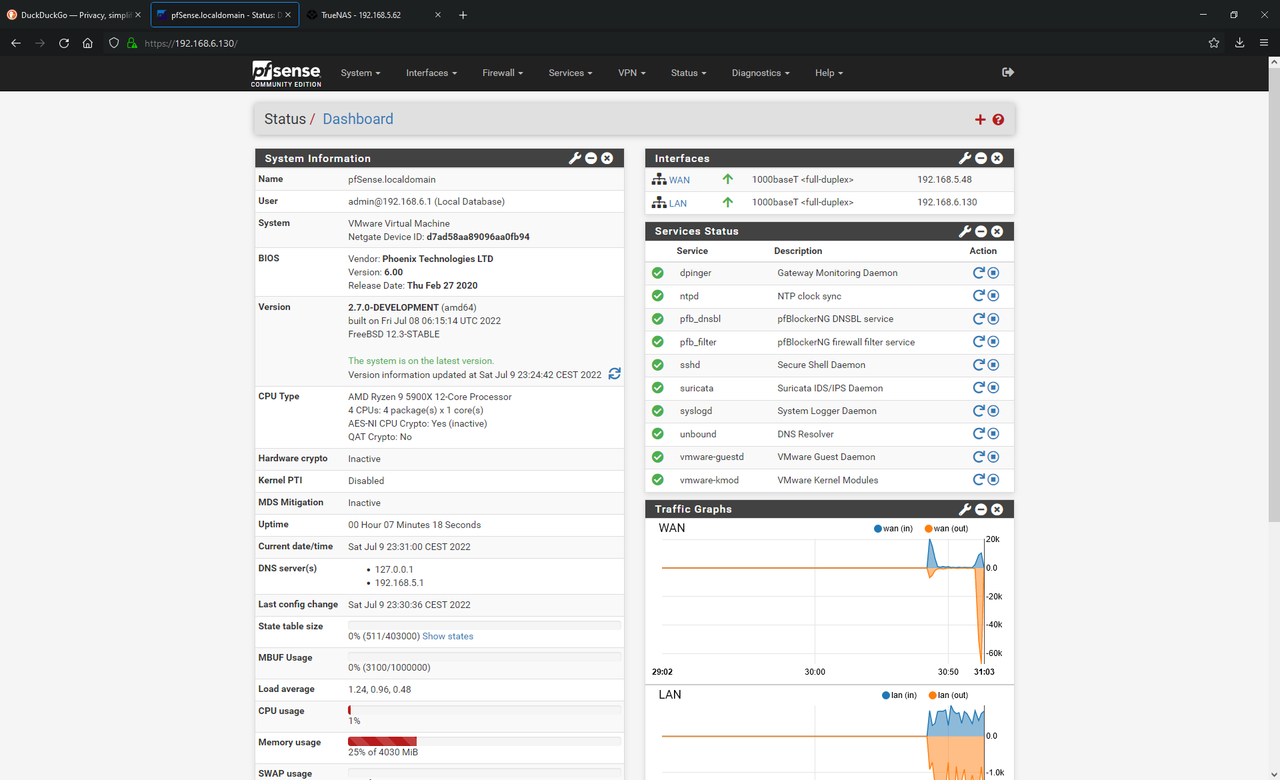Click the logout icon in navbar
This screenshot has width=1280, height=780.
[1008, 72]
